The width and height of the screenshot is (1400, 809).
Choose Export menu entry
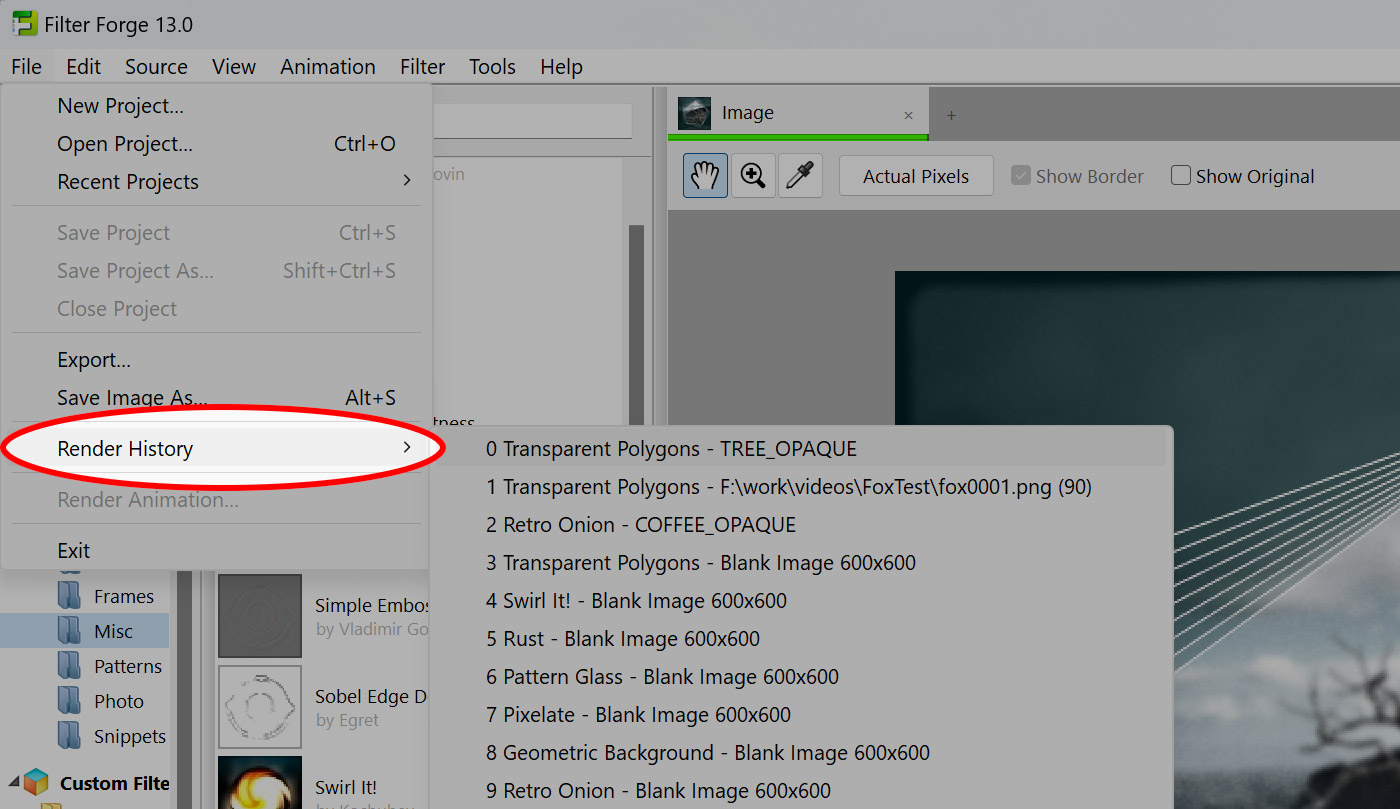click(x=216, y=360)
